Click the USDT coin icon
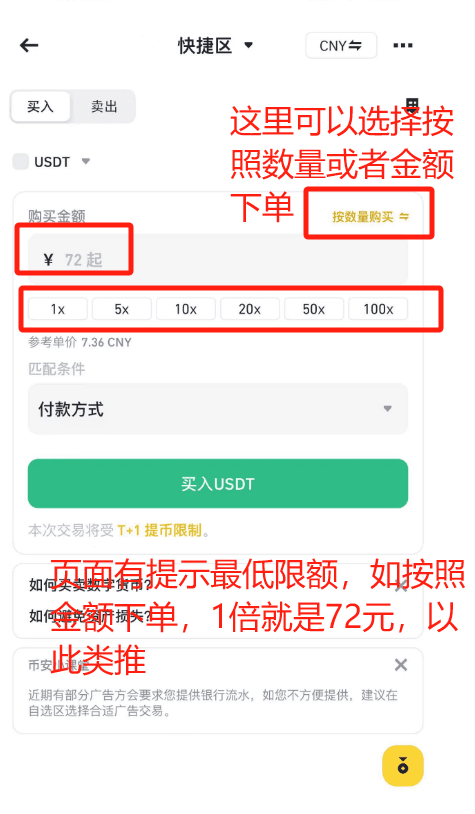This screenshot has height=814, width=475. [21, 161]
